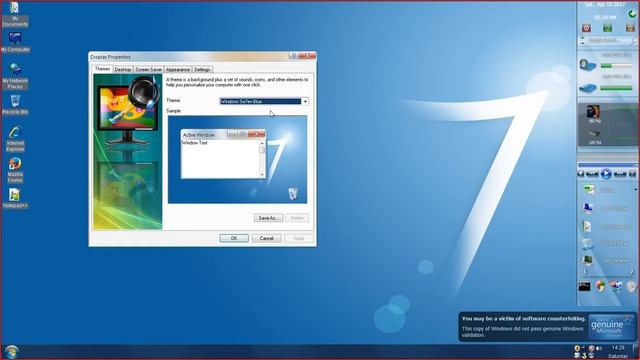Click OK in Display Properties
640x360 pixels.
point(234,238)
